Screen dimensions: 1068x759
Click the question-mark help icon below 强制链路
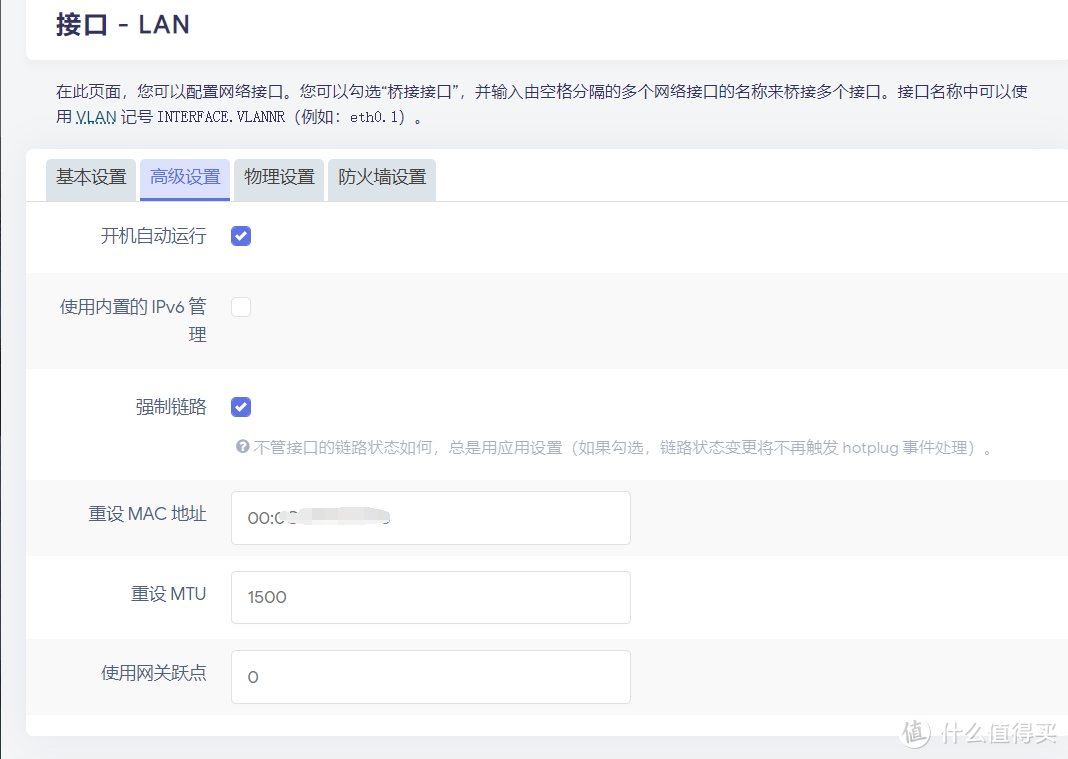(x=240, y=447)
